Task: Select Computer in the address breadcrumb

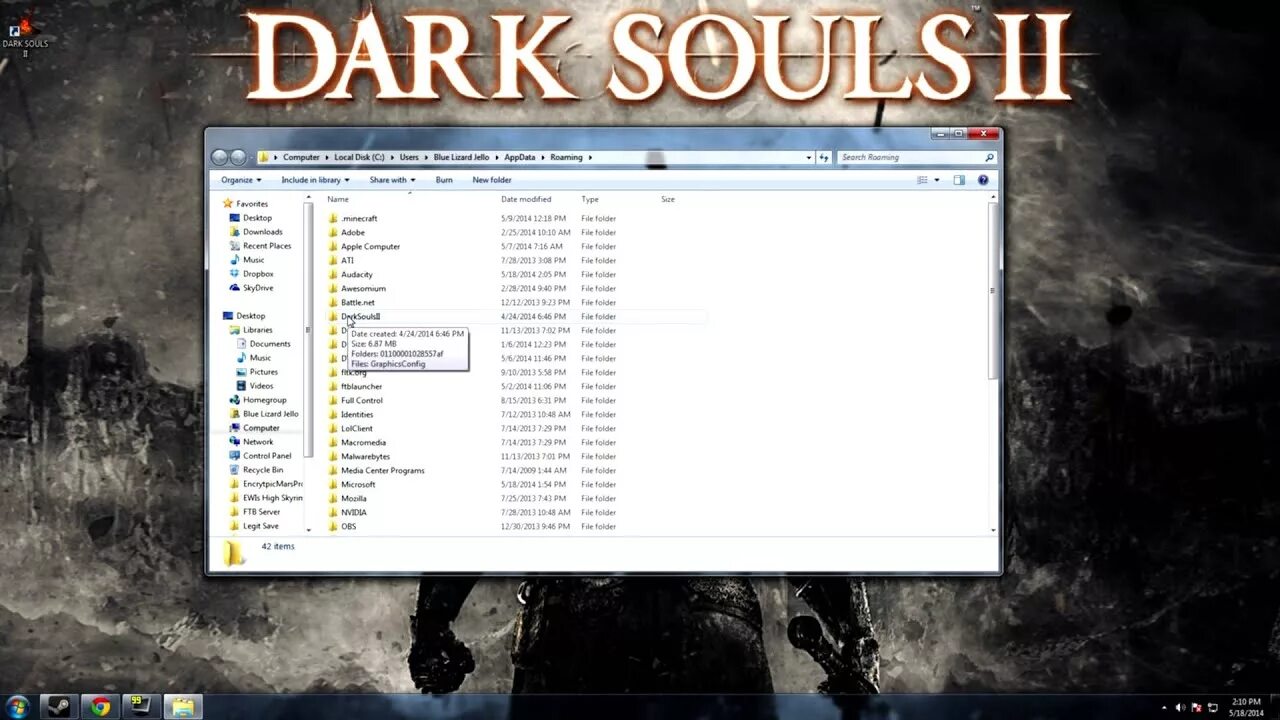Action: [x=301, y=157]
